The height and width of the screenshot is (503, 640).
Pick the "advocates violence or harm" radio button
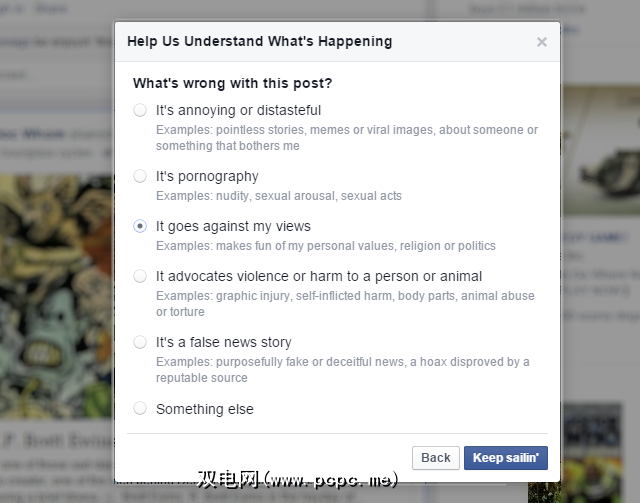[140, 276]
